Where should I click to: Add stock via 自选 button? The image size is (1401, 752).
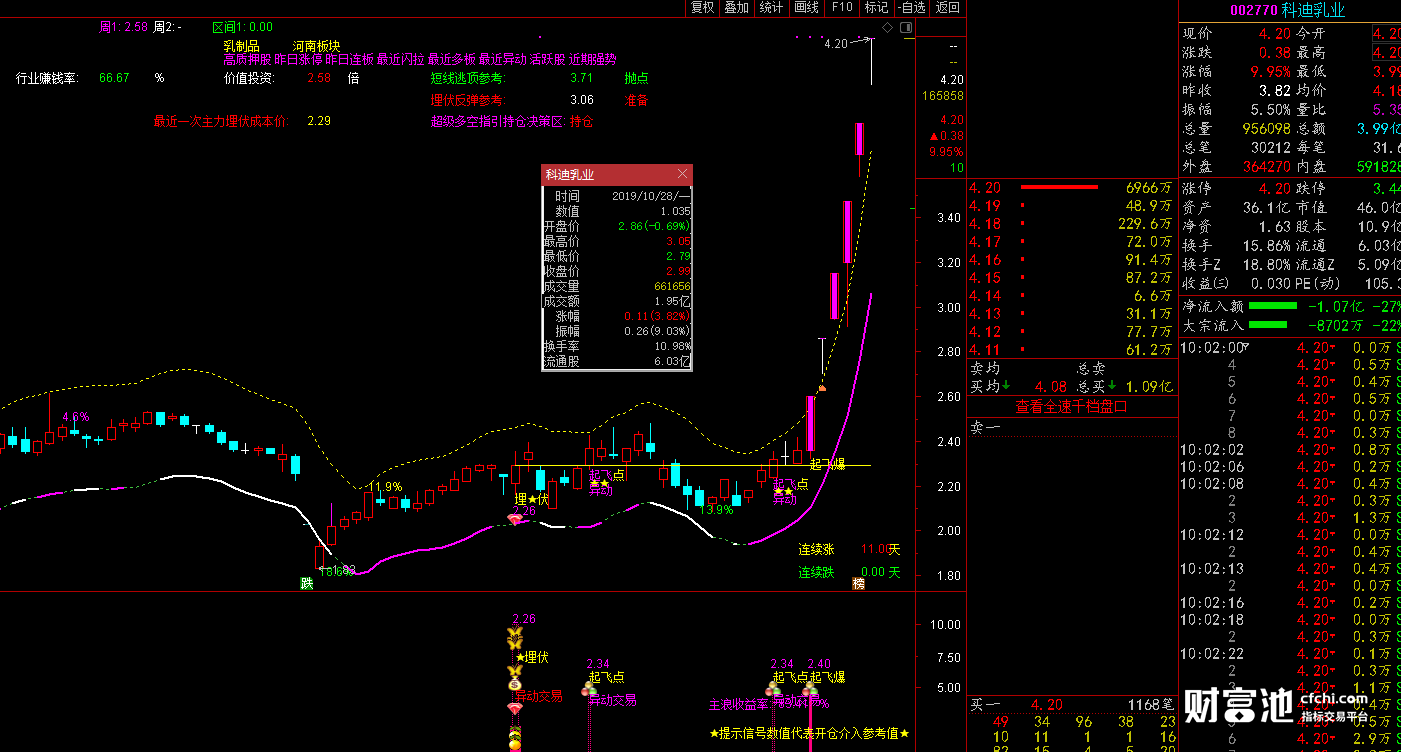coord(910,7)
